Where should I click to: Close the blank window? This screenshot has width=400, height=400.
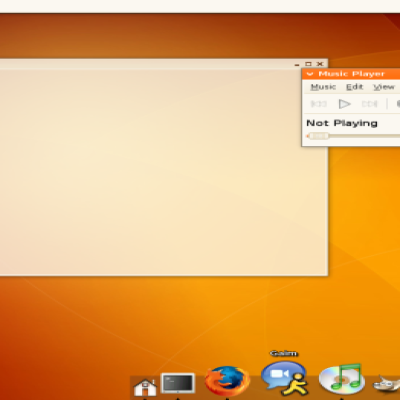(320, 64)
